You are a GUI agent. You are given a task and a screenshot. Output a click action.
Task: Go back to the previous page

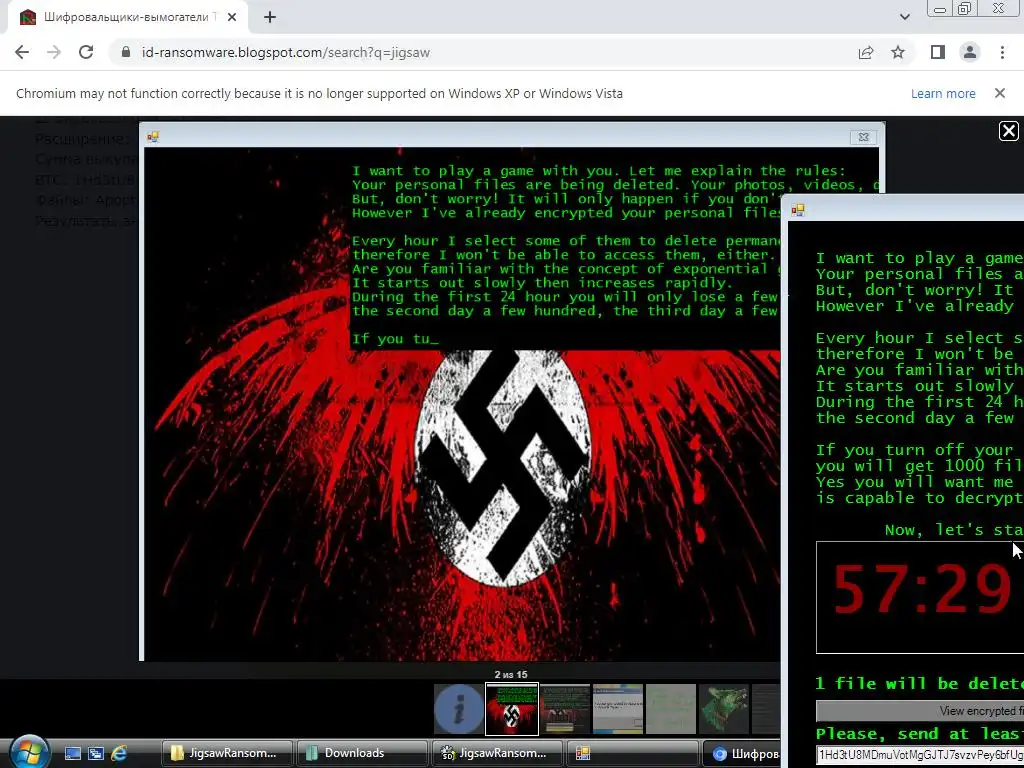tap(22, 52)
